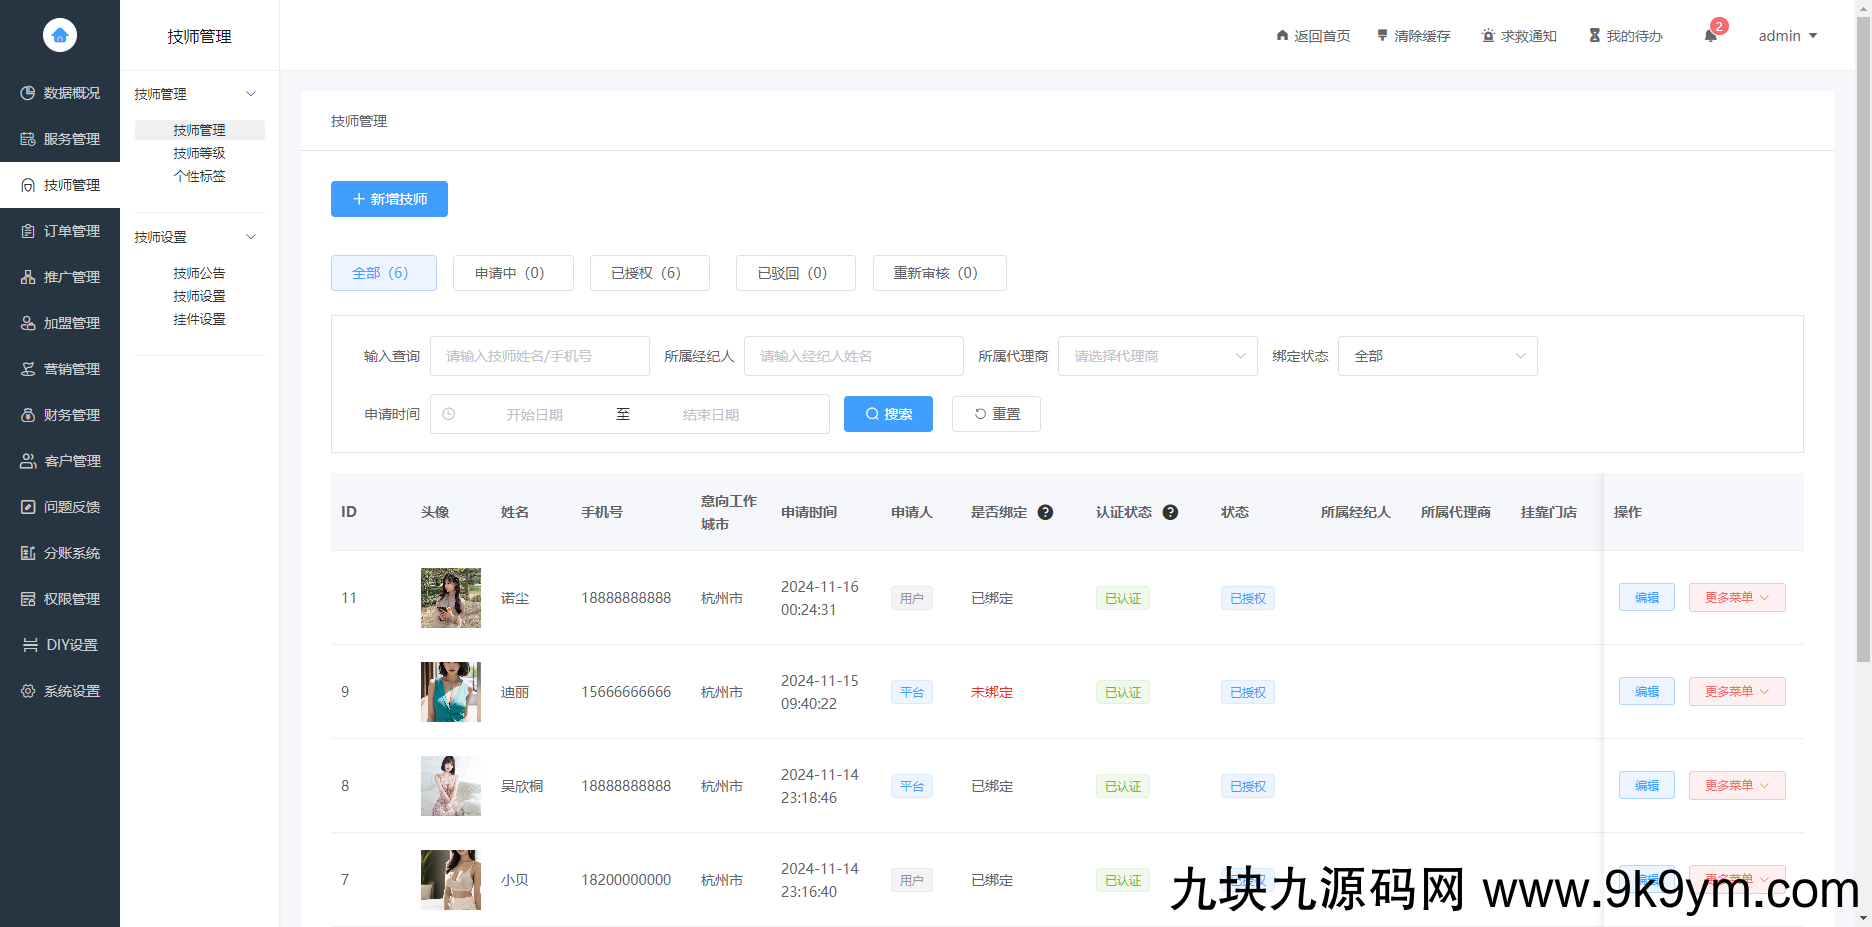Screen dimensions: 1872x927
Task: Switch to the 已授权 tab
Action: coord(649,272)
